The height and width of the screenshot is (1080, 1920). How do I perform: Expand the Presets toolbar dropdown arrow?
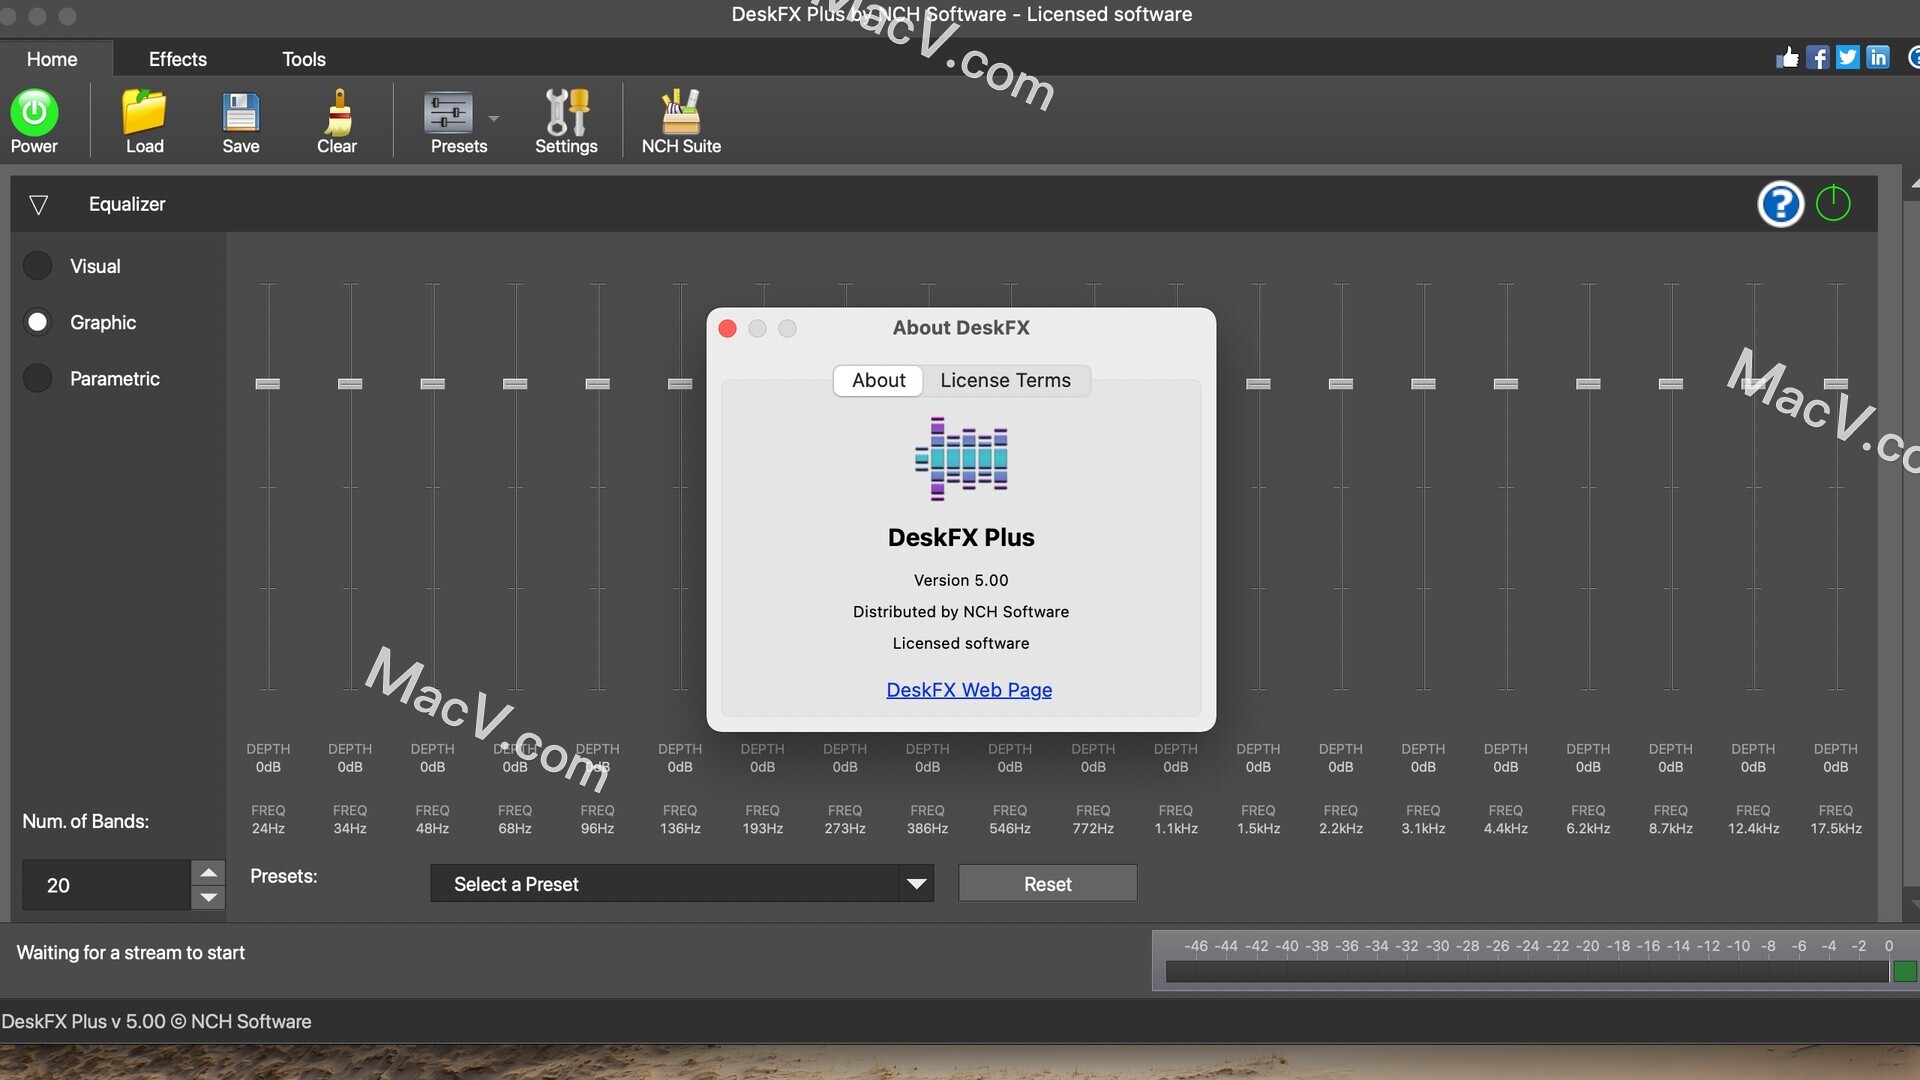tap(493, 118)
